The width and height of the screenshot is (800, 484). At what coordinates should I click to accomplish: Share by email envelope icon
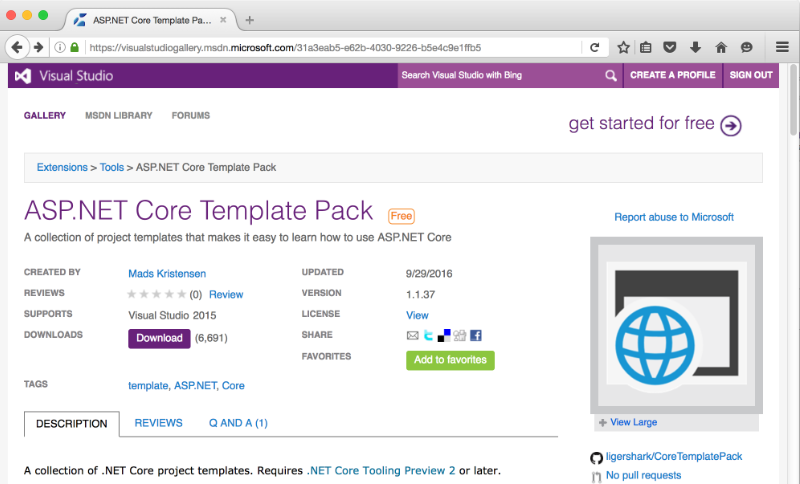pos(412,335)
